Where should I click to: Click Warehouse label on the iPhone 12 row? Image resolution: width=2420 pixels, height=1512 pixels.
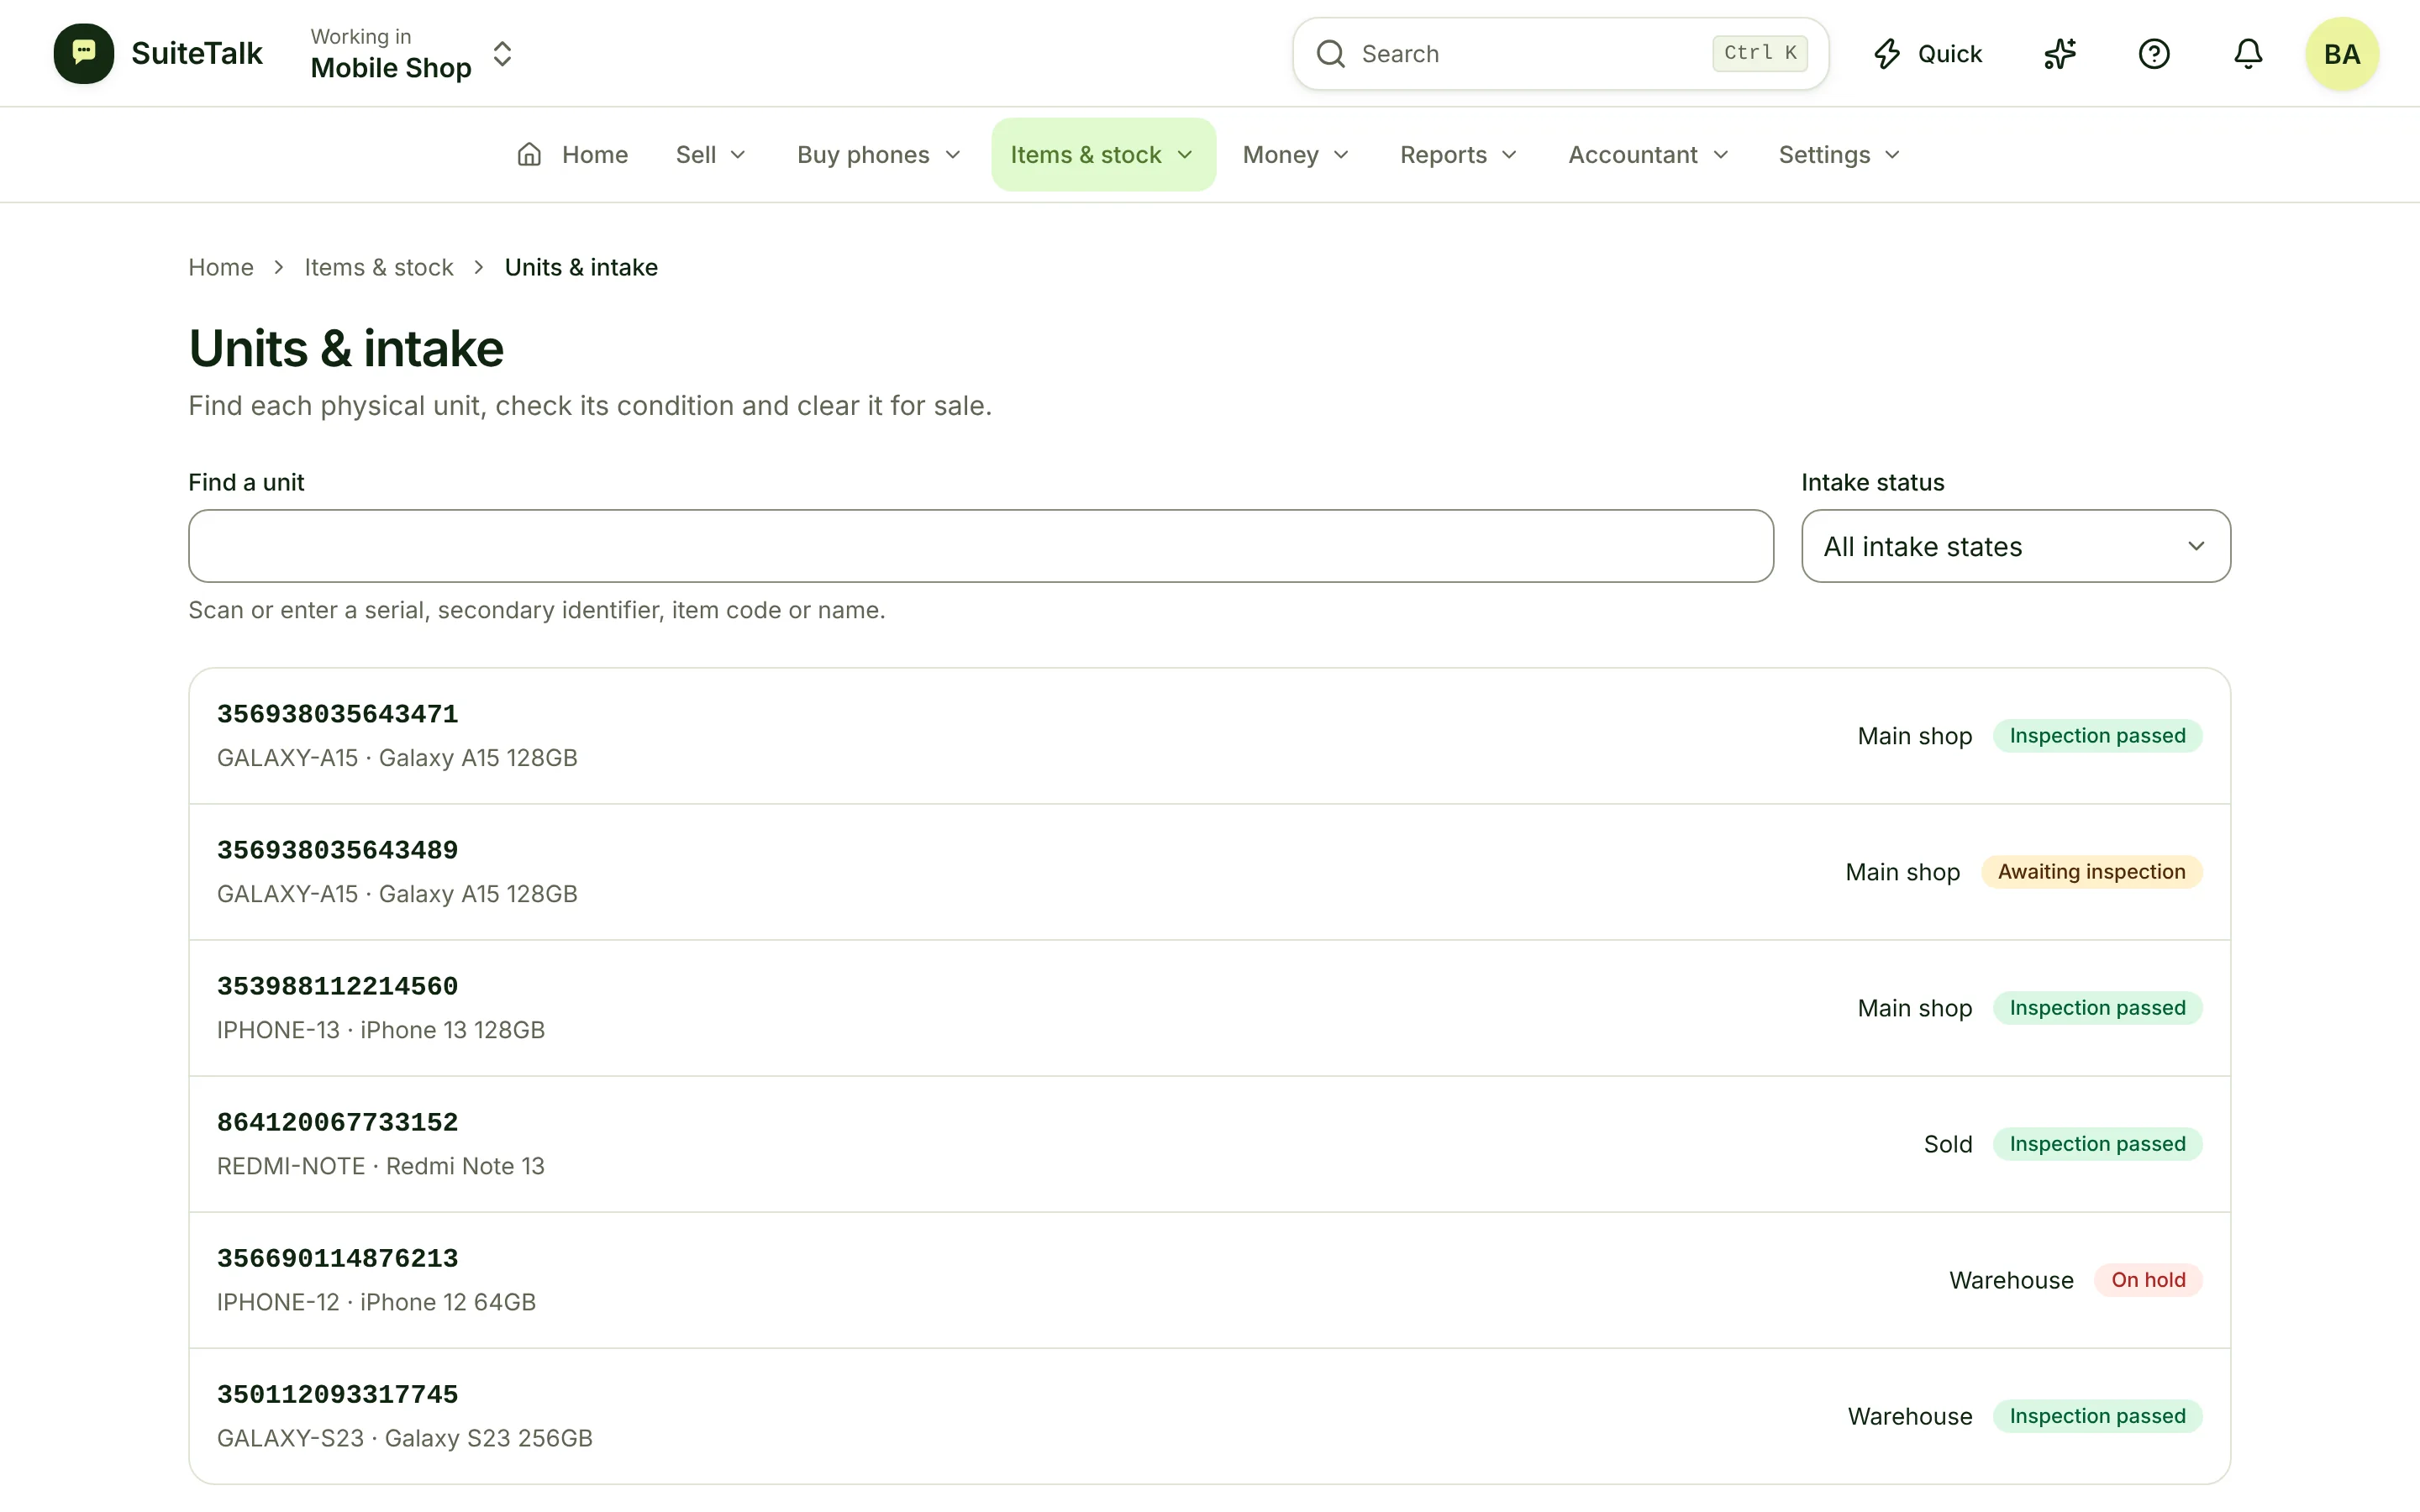(2011, 1280)
